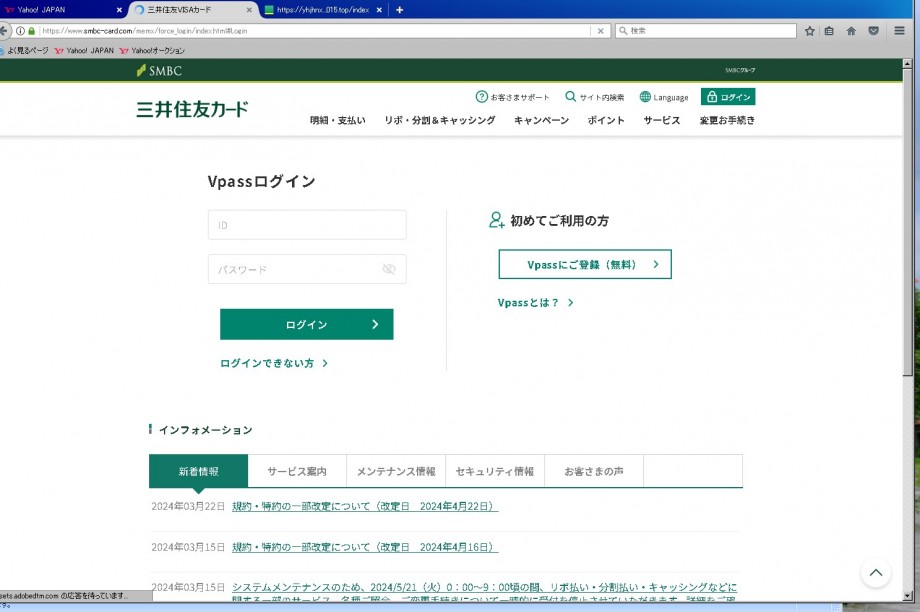Click the browser 検索 search box

pos(705,31)
